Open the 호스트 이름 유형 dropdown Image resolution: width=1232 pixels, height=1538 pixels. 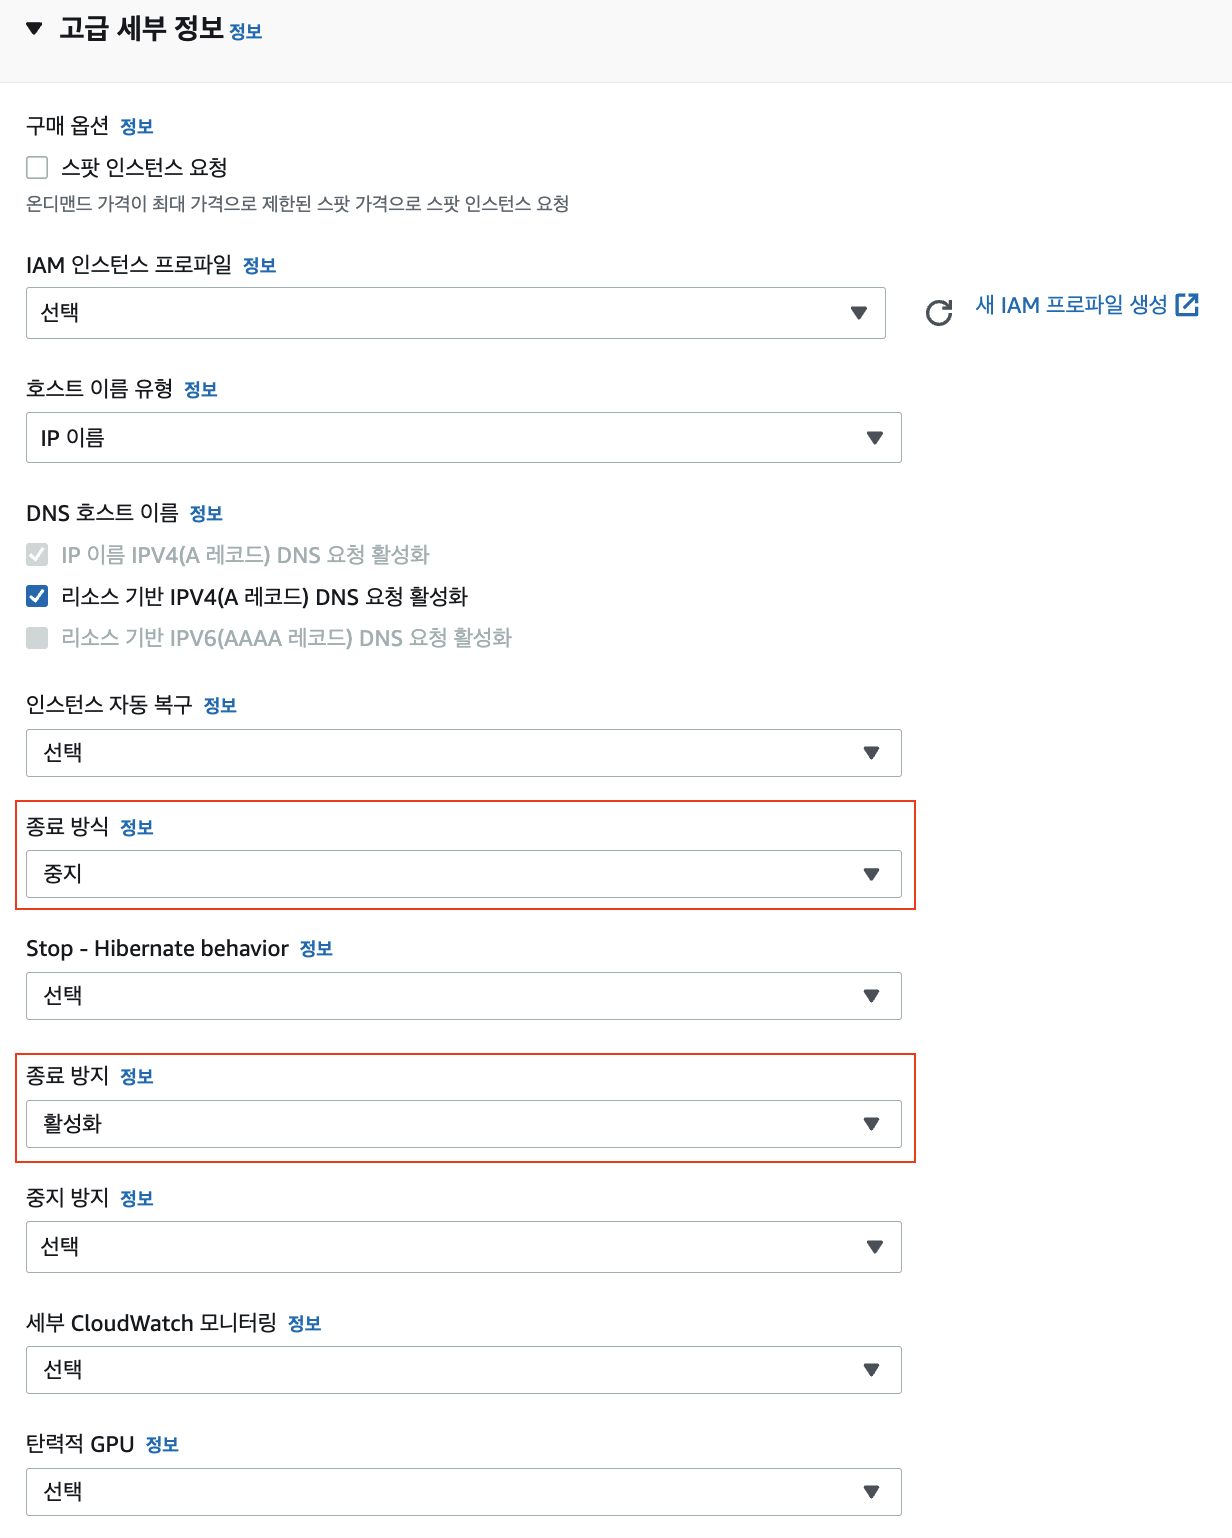point(463,438)
